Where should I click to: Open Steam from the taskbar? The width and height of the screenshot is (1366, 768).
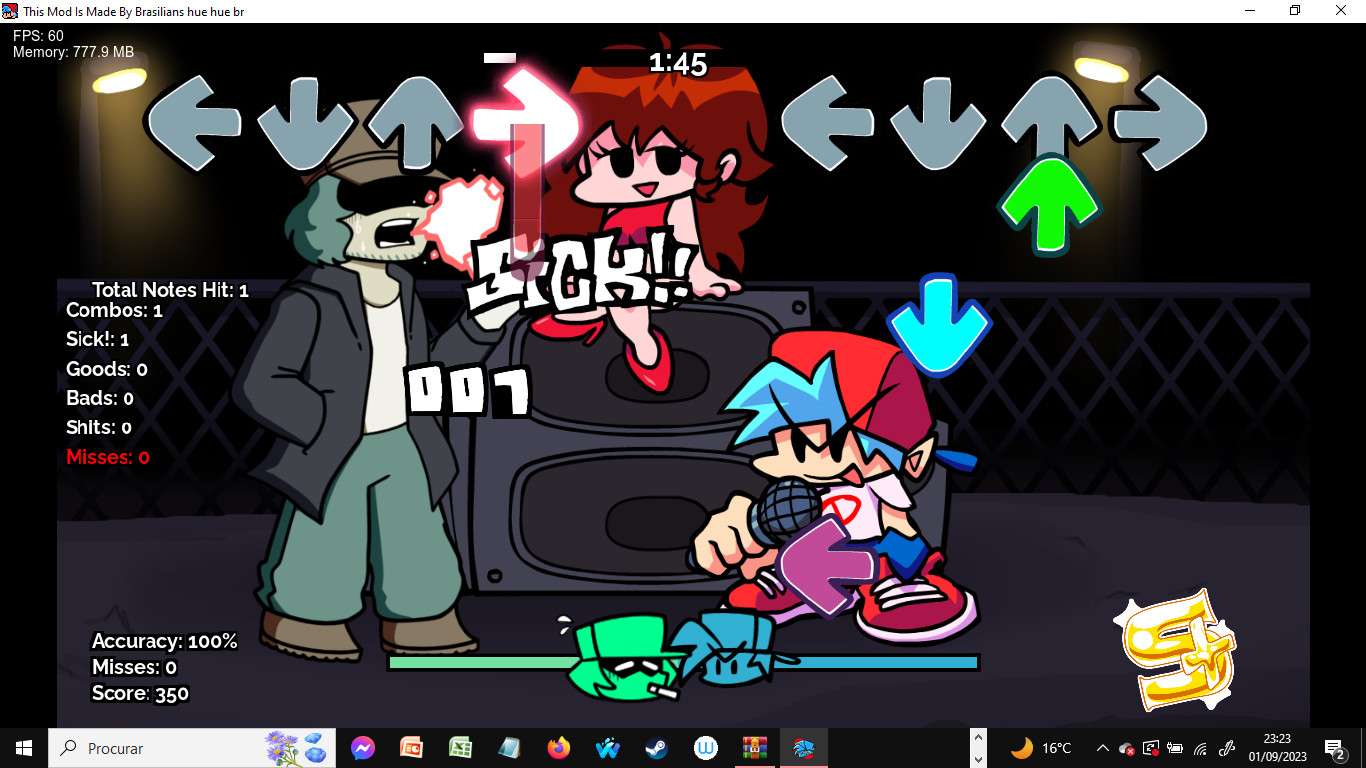(656, 748)
